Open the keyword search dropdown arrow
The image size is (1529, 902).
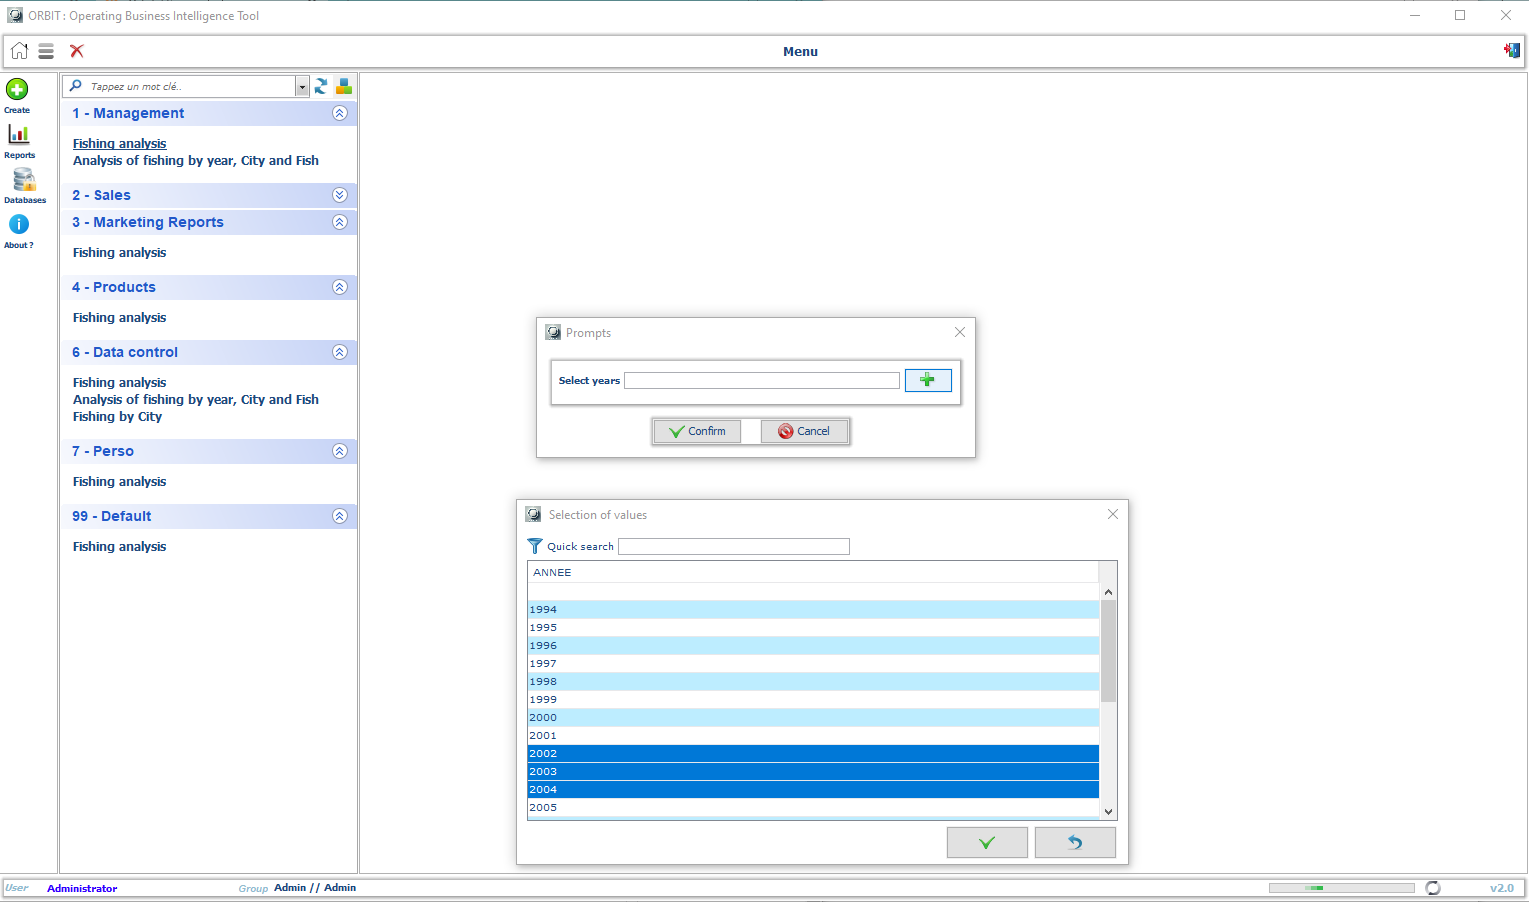302,86
